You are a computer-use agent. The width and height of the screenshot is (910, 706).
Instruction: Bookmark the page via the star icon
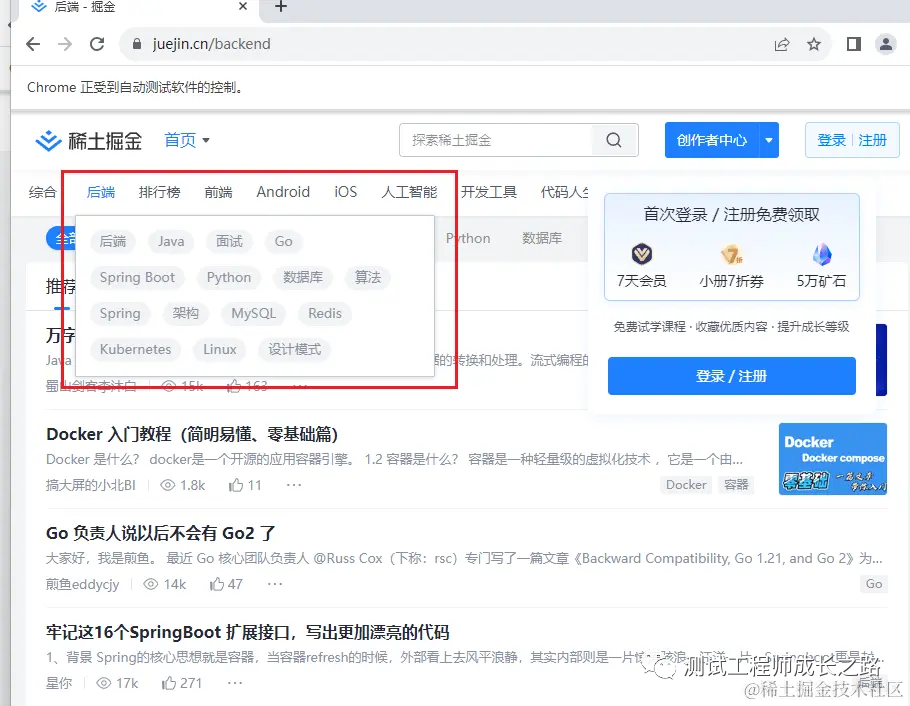(x=813, y=44)
